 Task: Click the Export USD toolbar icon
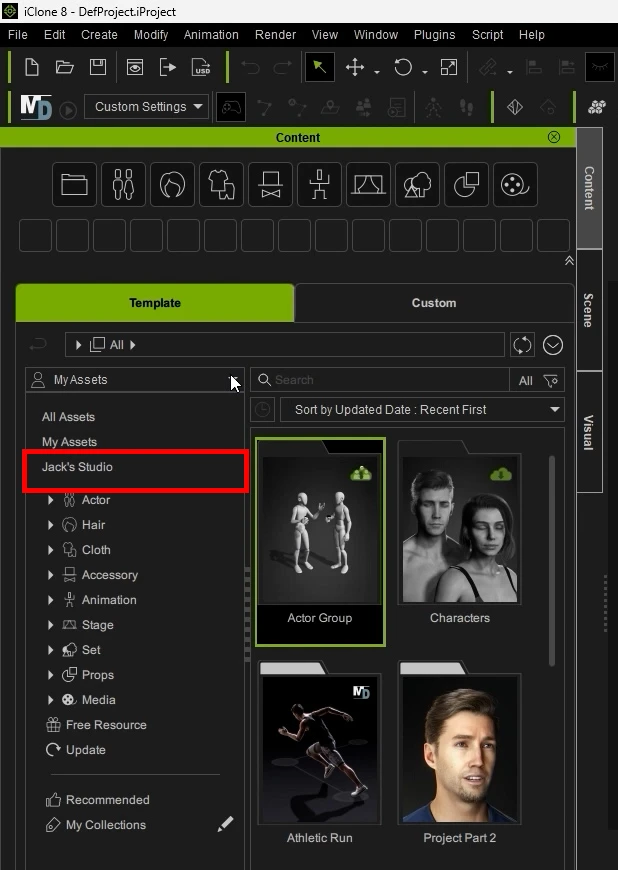pyautogui.click(x=201, y=68)
